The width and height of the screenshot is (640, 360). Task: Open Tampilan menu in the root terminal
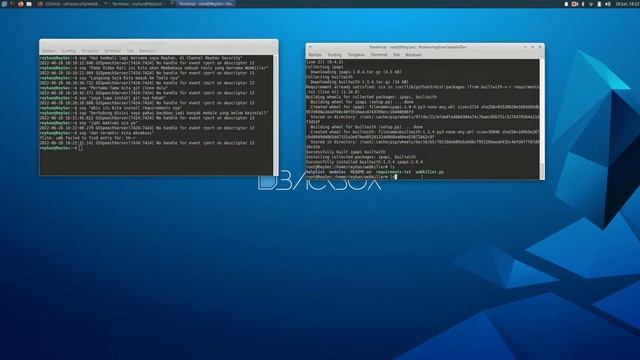pos(356,55)
